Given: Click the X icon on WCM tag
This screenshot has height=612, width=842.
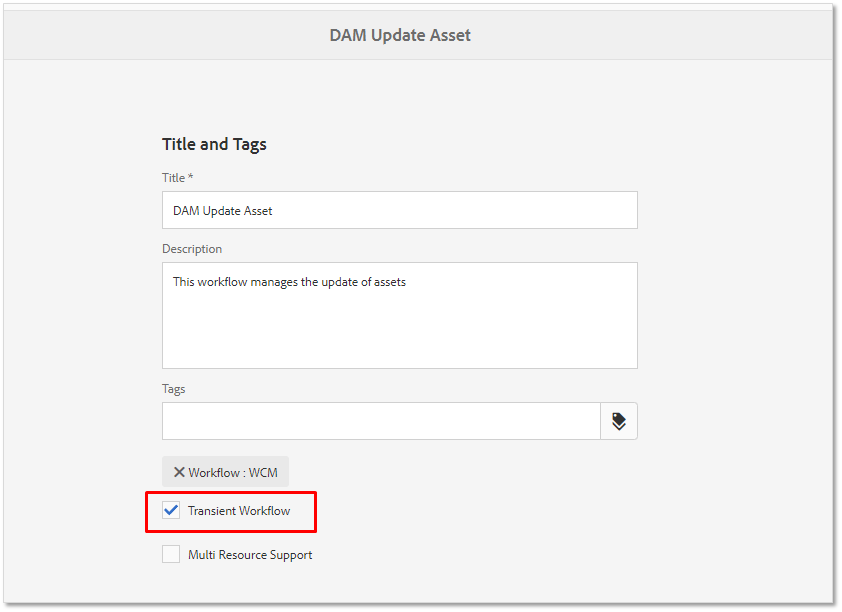Looking at the screenshot, I should [179, 472].
